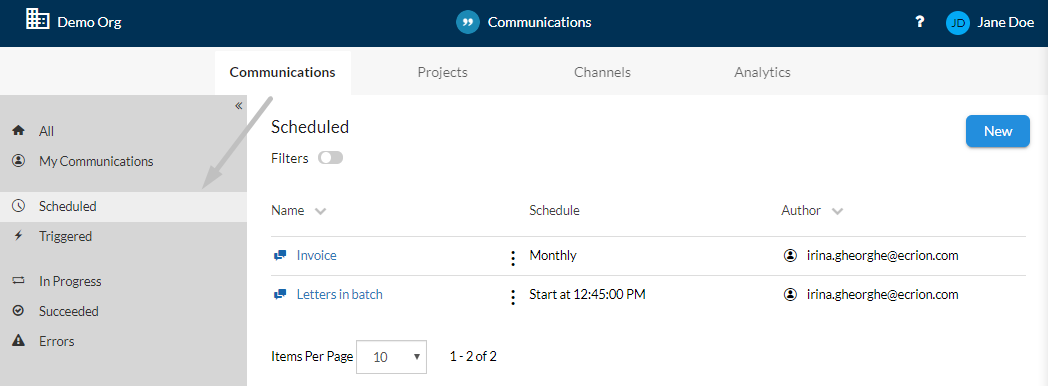Switch to the Communications tab
The image size is (1048, 386).
[x=283, y=72]
